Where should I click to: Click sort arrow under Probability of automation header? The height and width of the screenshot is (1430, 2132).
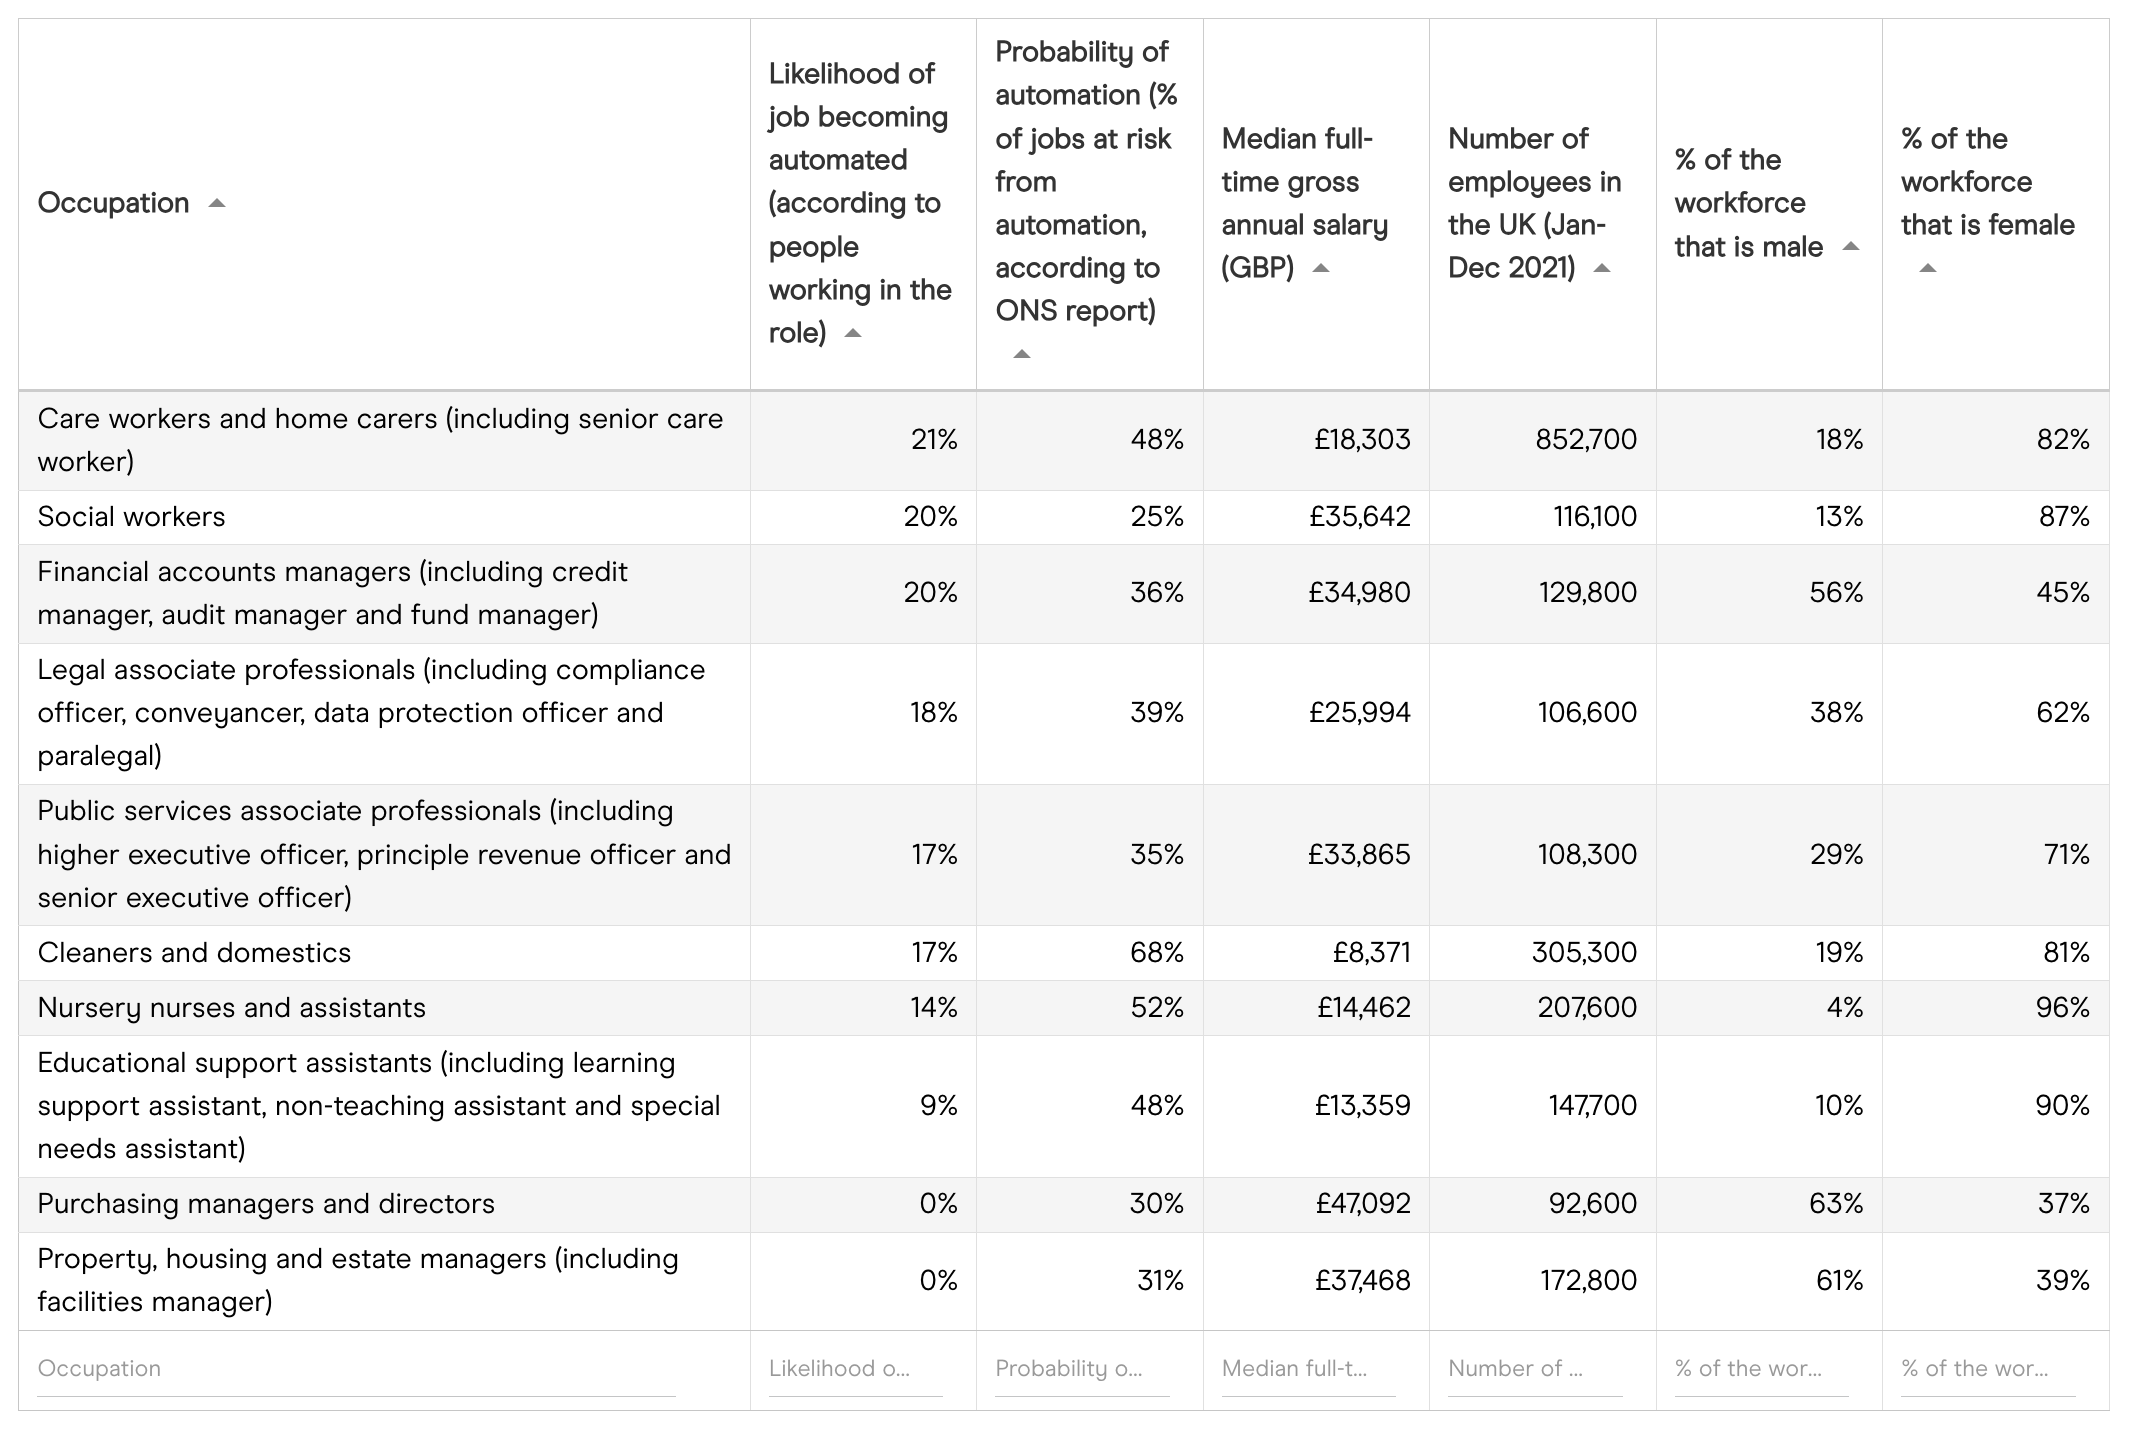click(x=1021, y=354)
